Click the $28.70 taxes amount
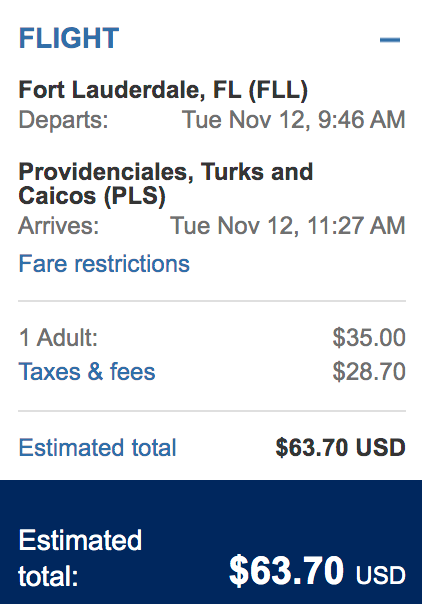The image size is (422, 604). pyautogui.click(x=369, y=372)
